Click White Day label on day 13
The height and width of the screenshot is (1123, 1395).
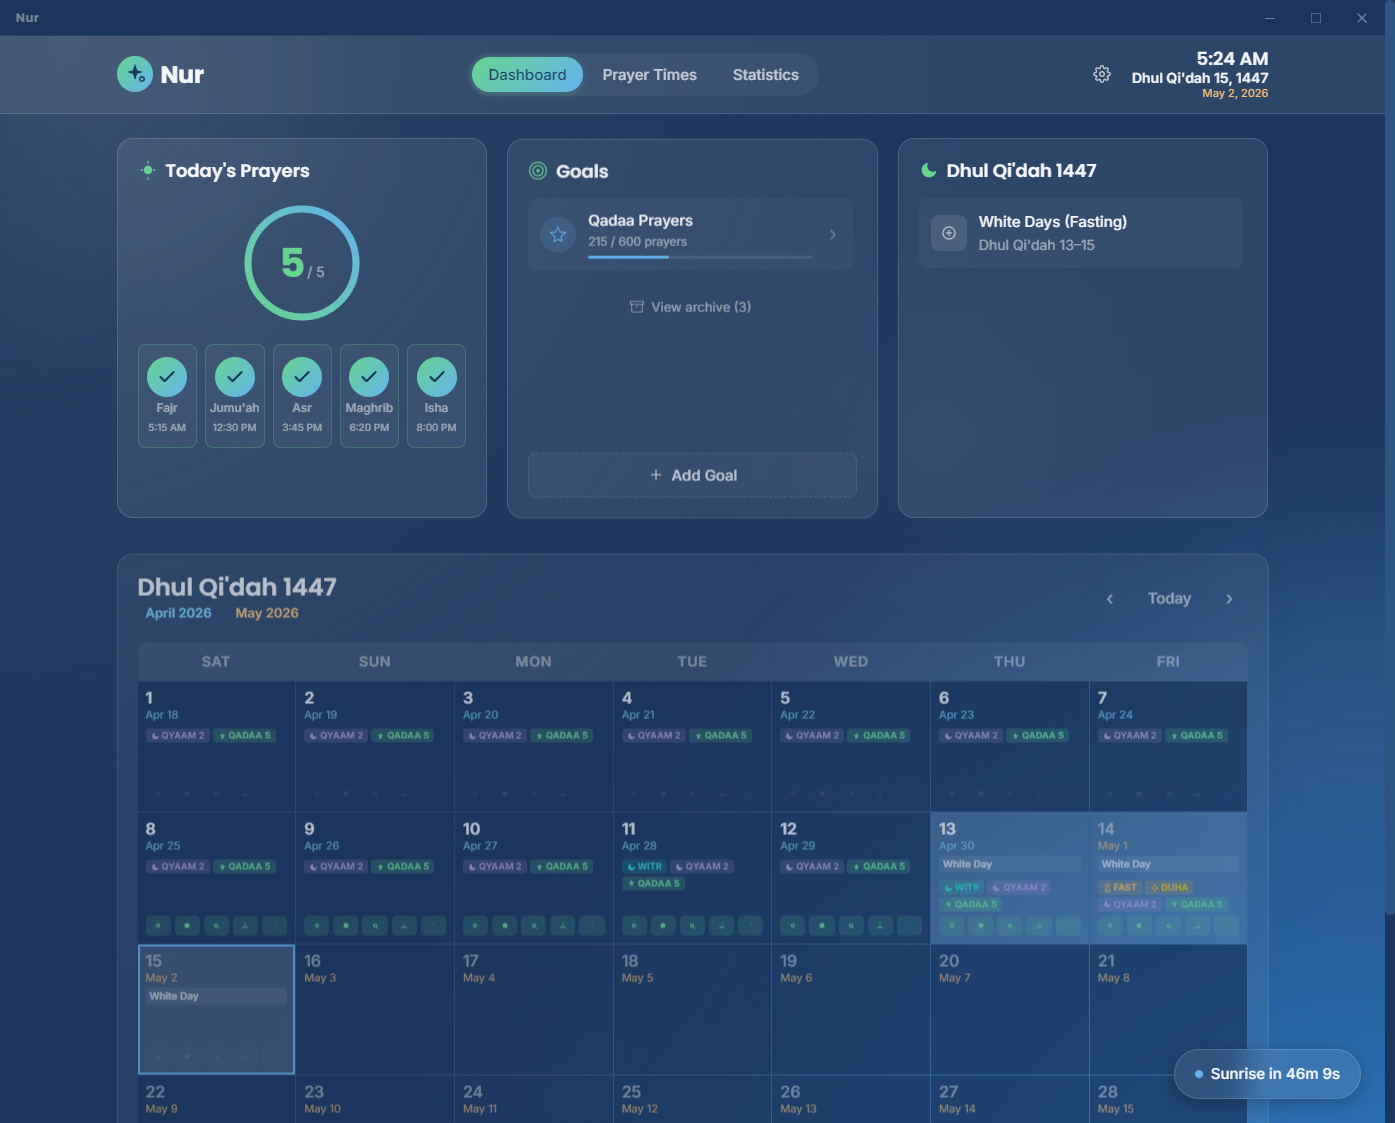1010,864
